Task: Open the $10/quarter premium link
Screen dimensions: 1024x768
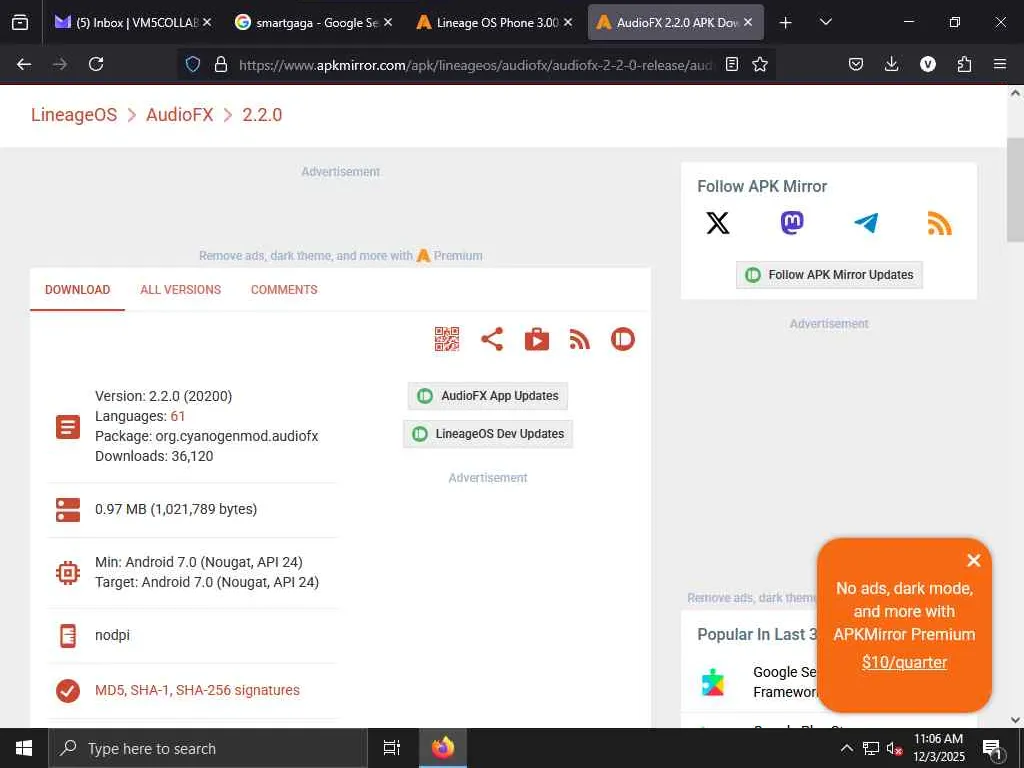Action: click(x=904, y=662)
